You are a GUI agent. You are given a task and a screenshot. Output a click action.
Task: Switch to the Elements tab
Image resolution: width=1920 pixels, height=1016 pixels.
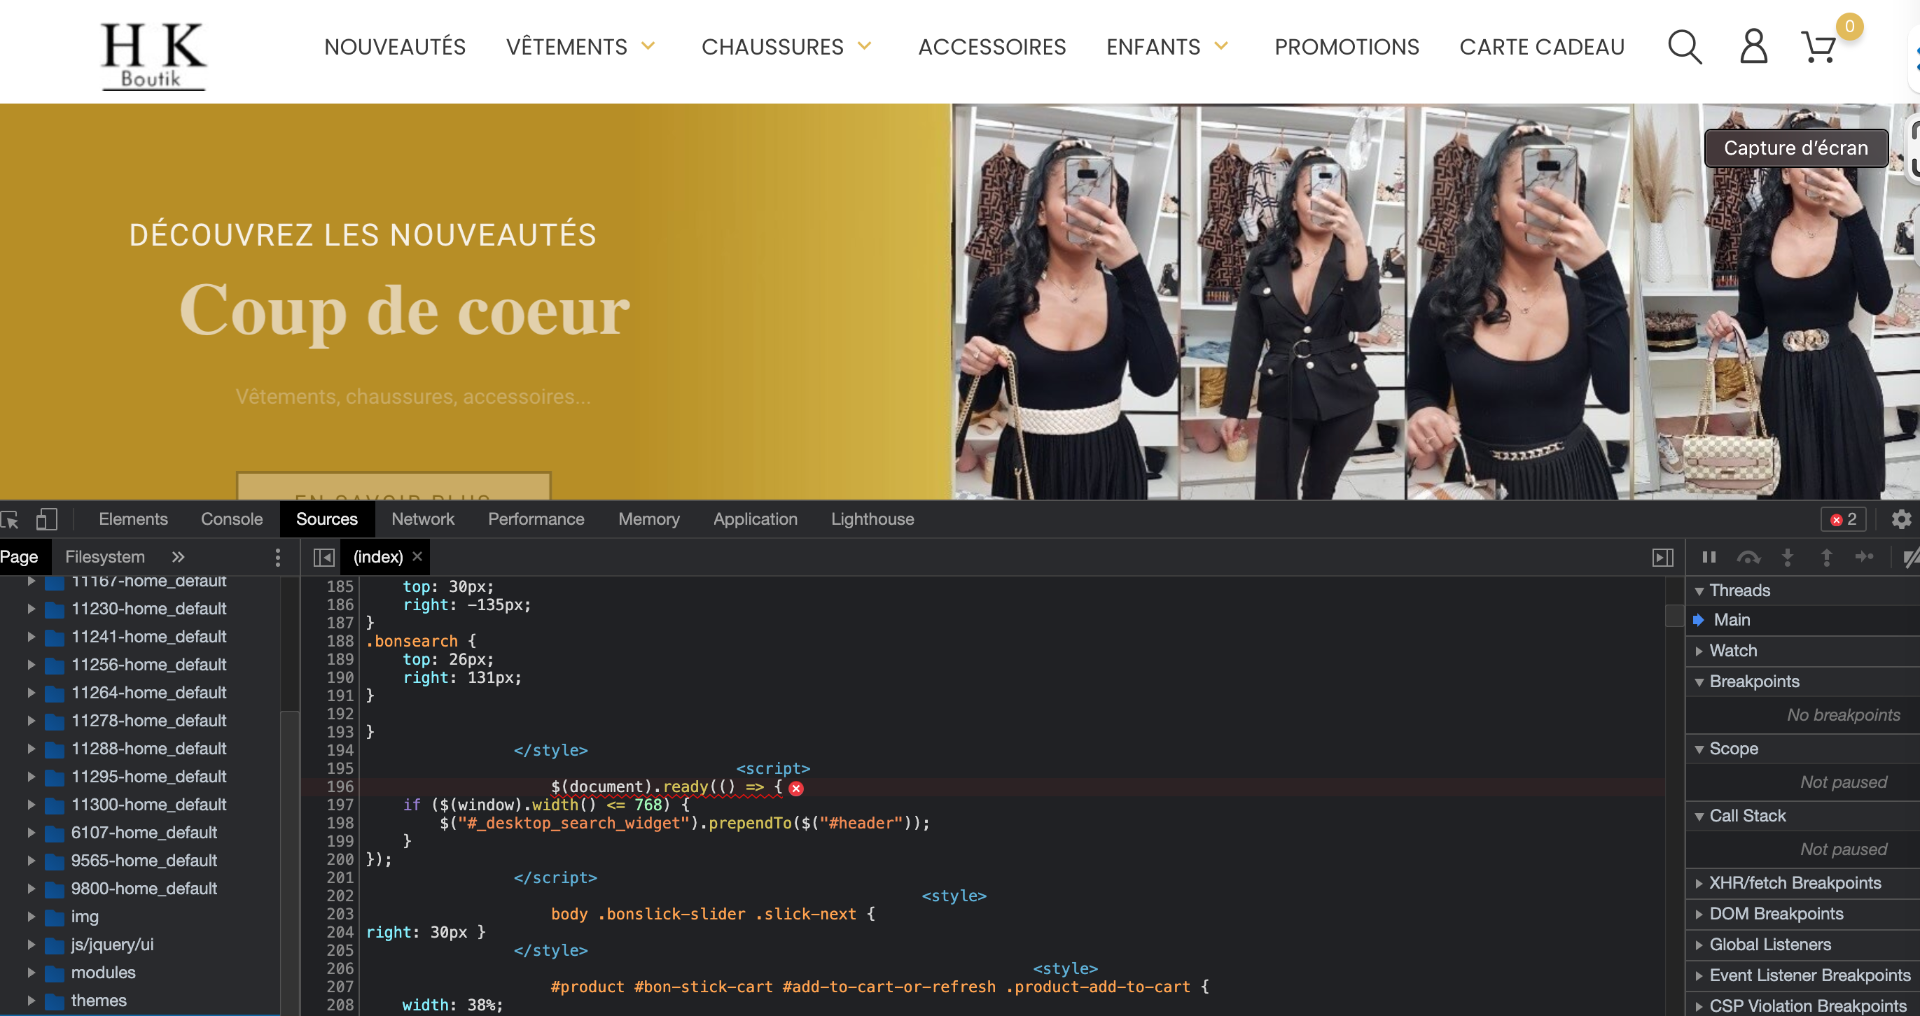(133, 519)
